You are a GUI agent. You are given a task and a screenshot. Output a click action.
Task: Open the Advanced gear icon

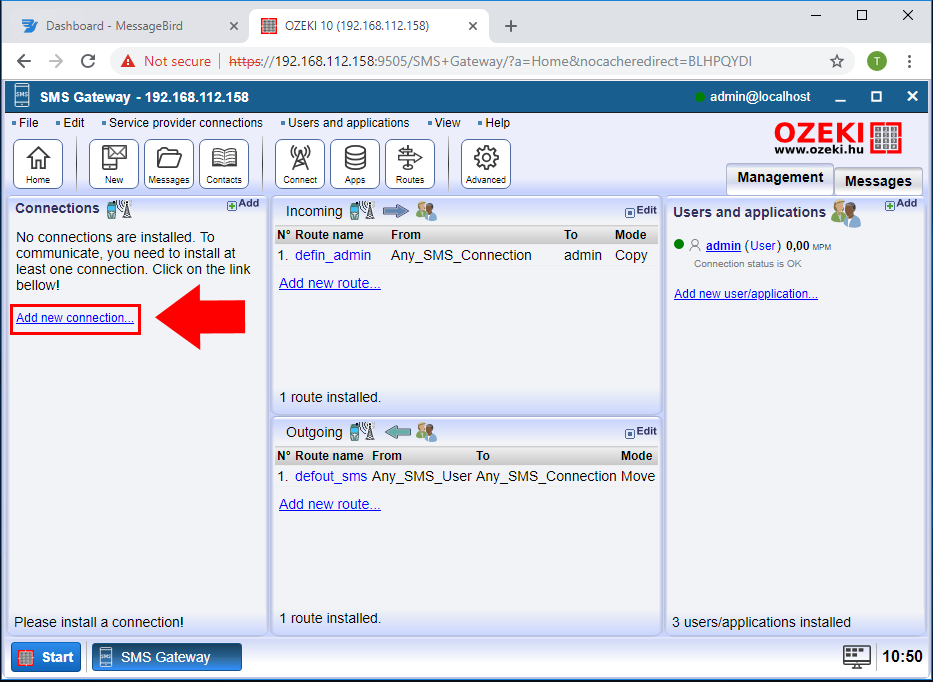[486, 164]
